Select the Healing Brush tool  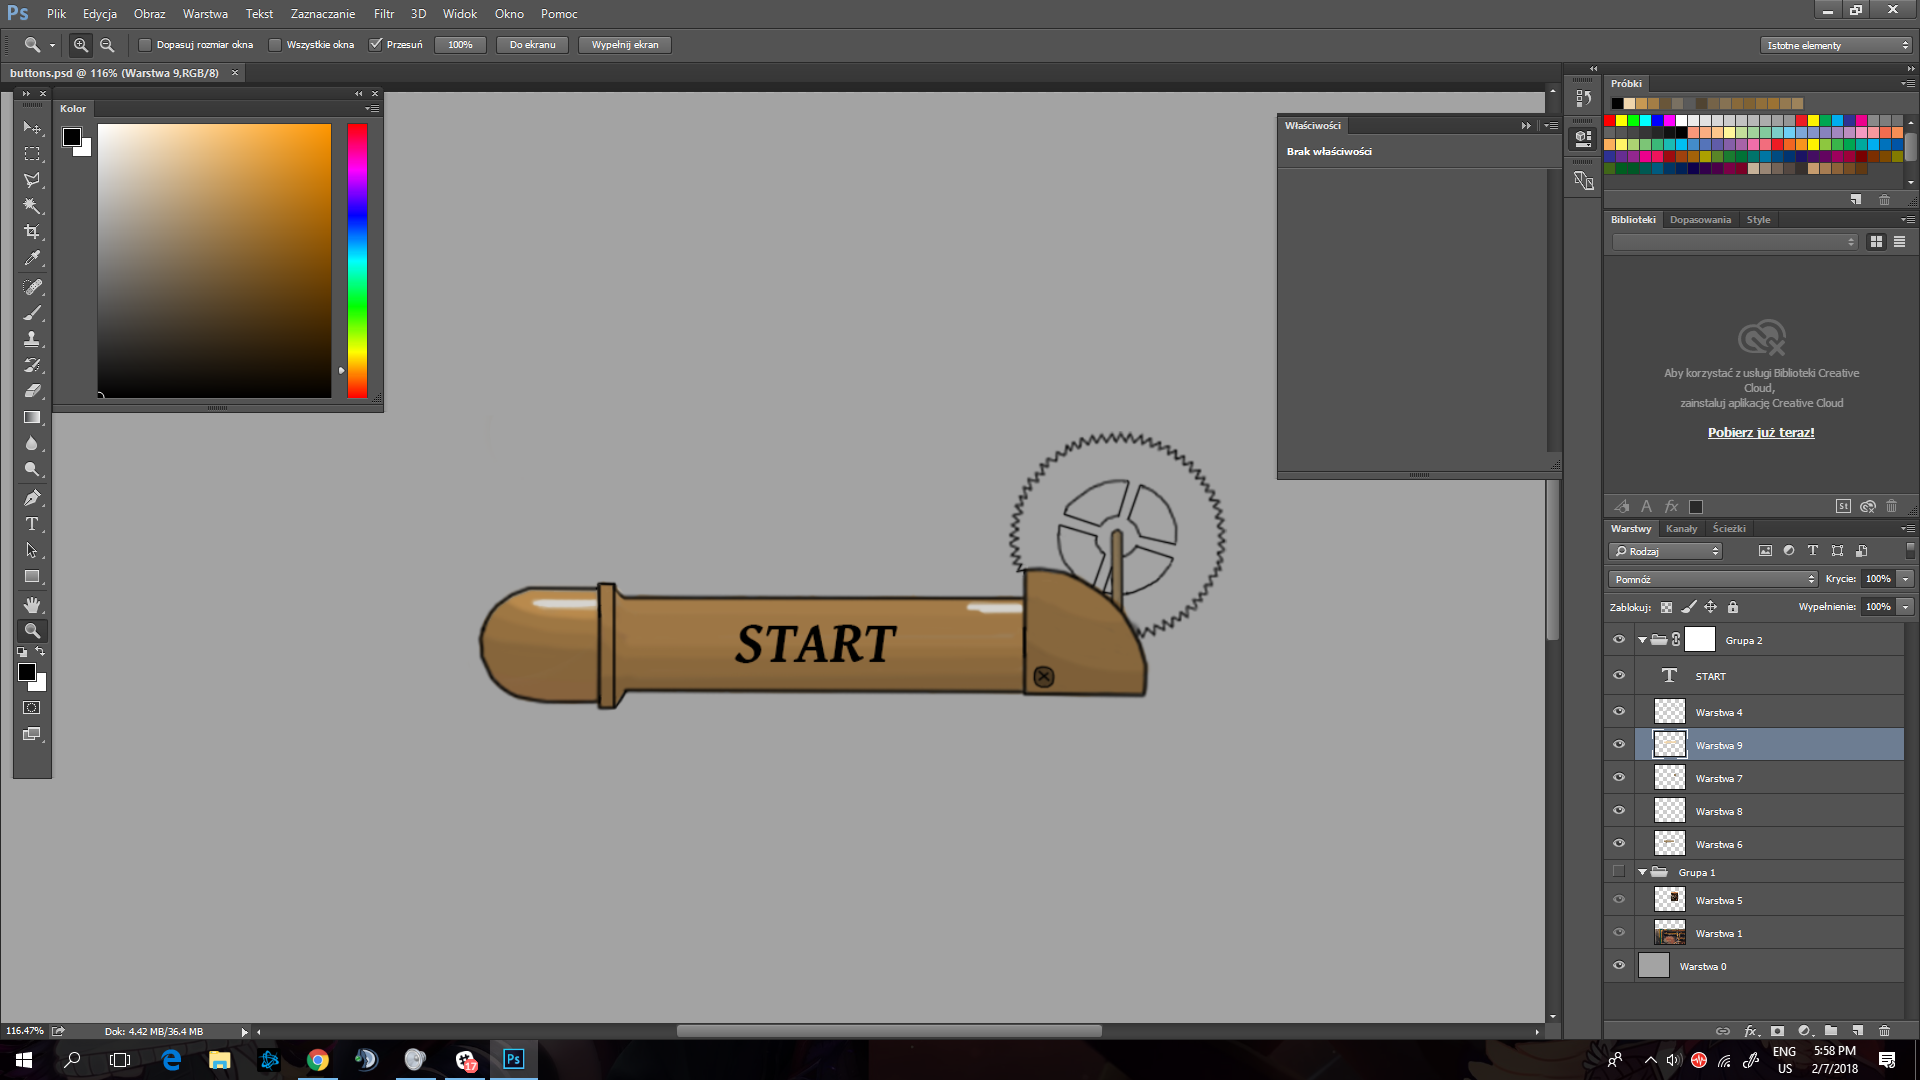32,287
